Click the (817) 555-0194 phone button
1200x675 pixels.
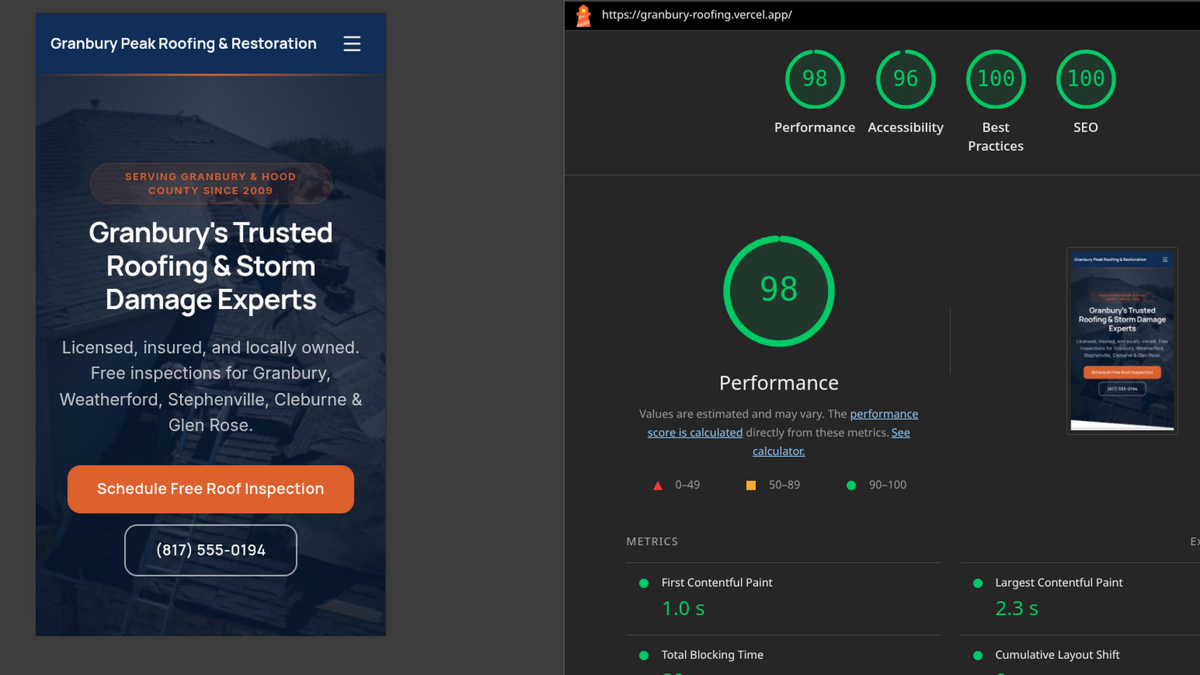tap(211, 550)
